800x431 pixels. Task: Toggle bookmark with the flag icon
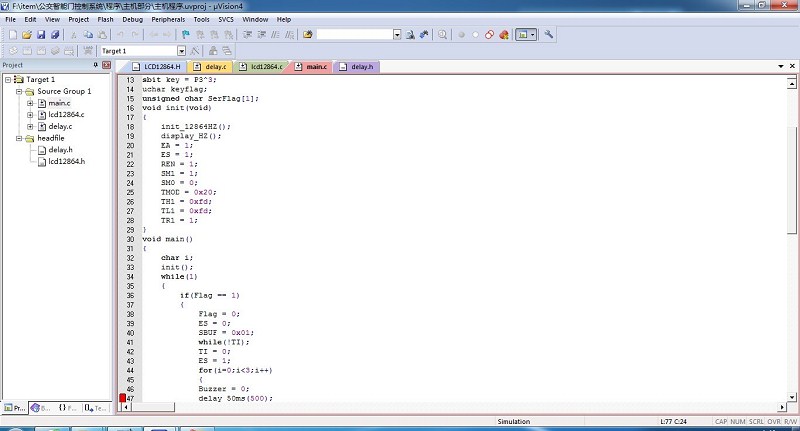186,34
